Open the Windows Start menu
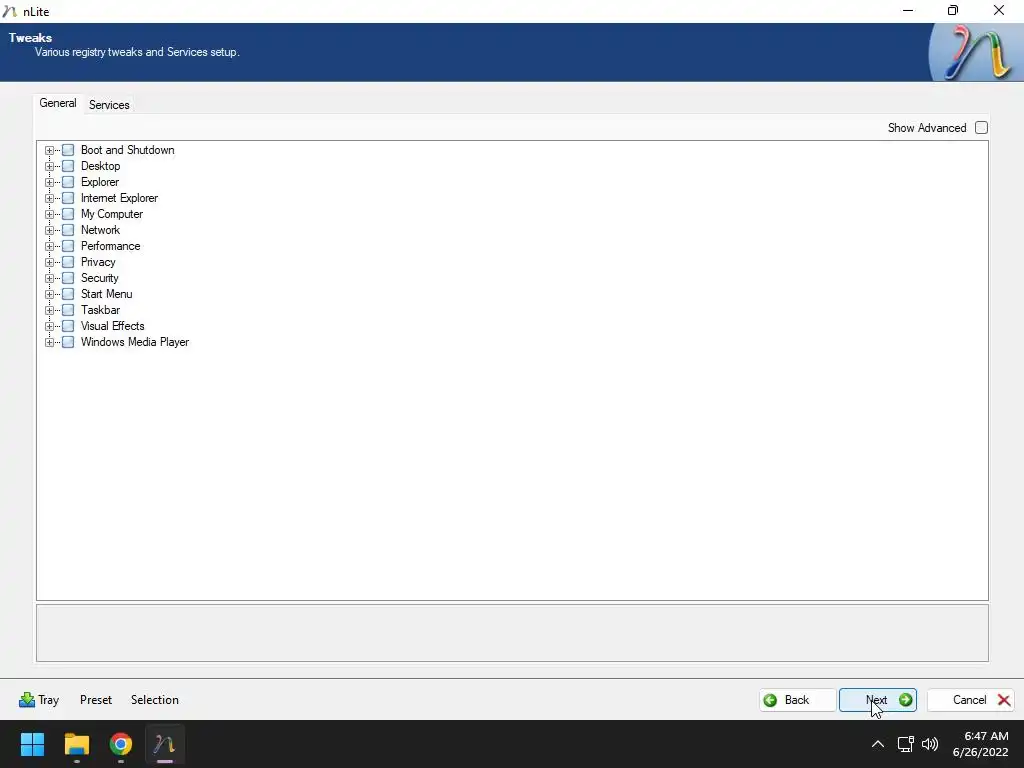Image resolution: width=1024 pixels, height=768 pixels. click(32, 744)
